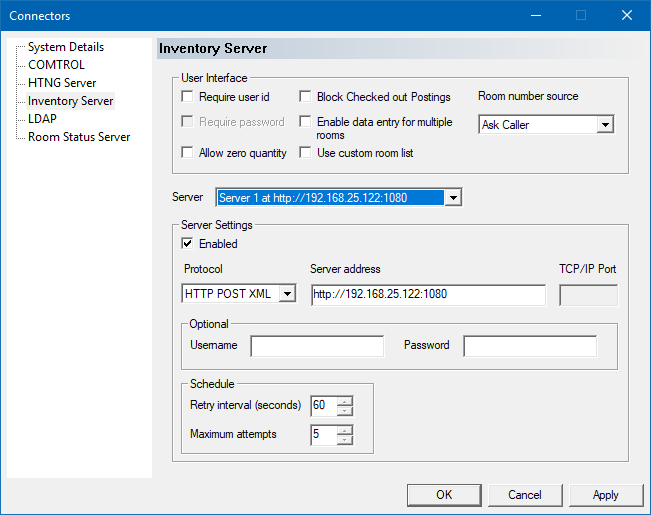Click the Server address text field
This screenshot has height=515, width=651.
428,294
